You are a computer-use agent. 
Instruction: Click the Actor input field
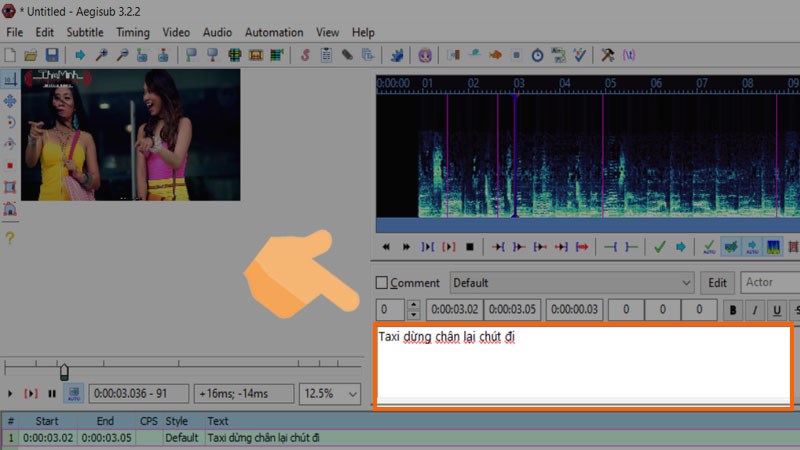[x=770, y=283]
